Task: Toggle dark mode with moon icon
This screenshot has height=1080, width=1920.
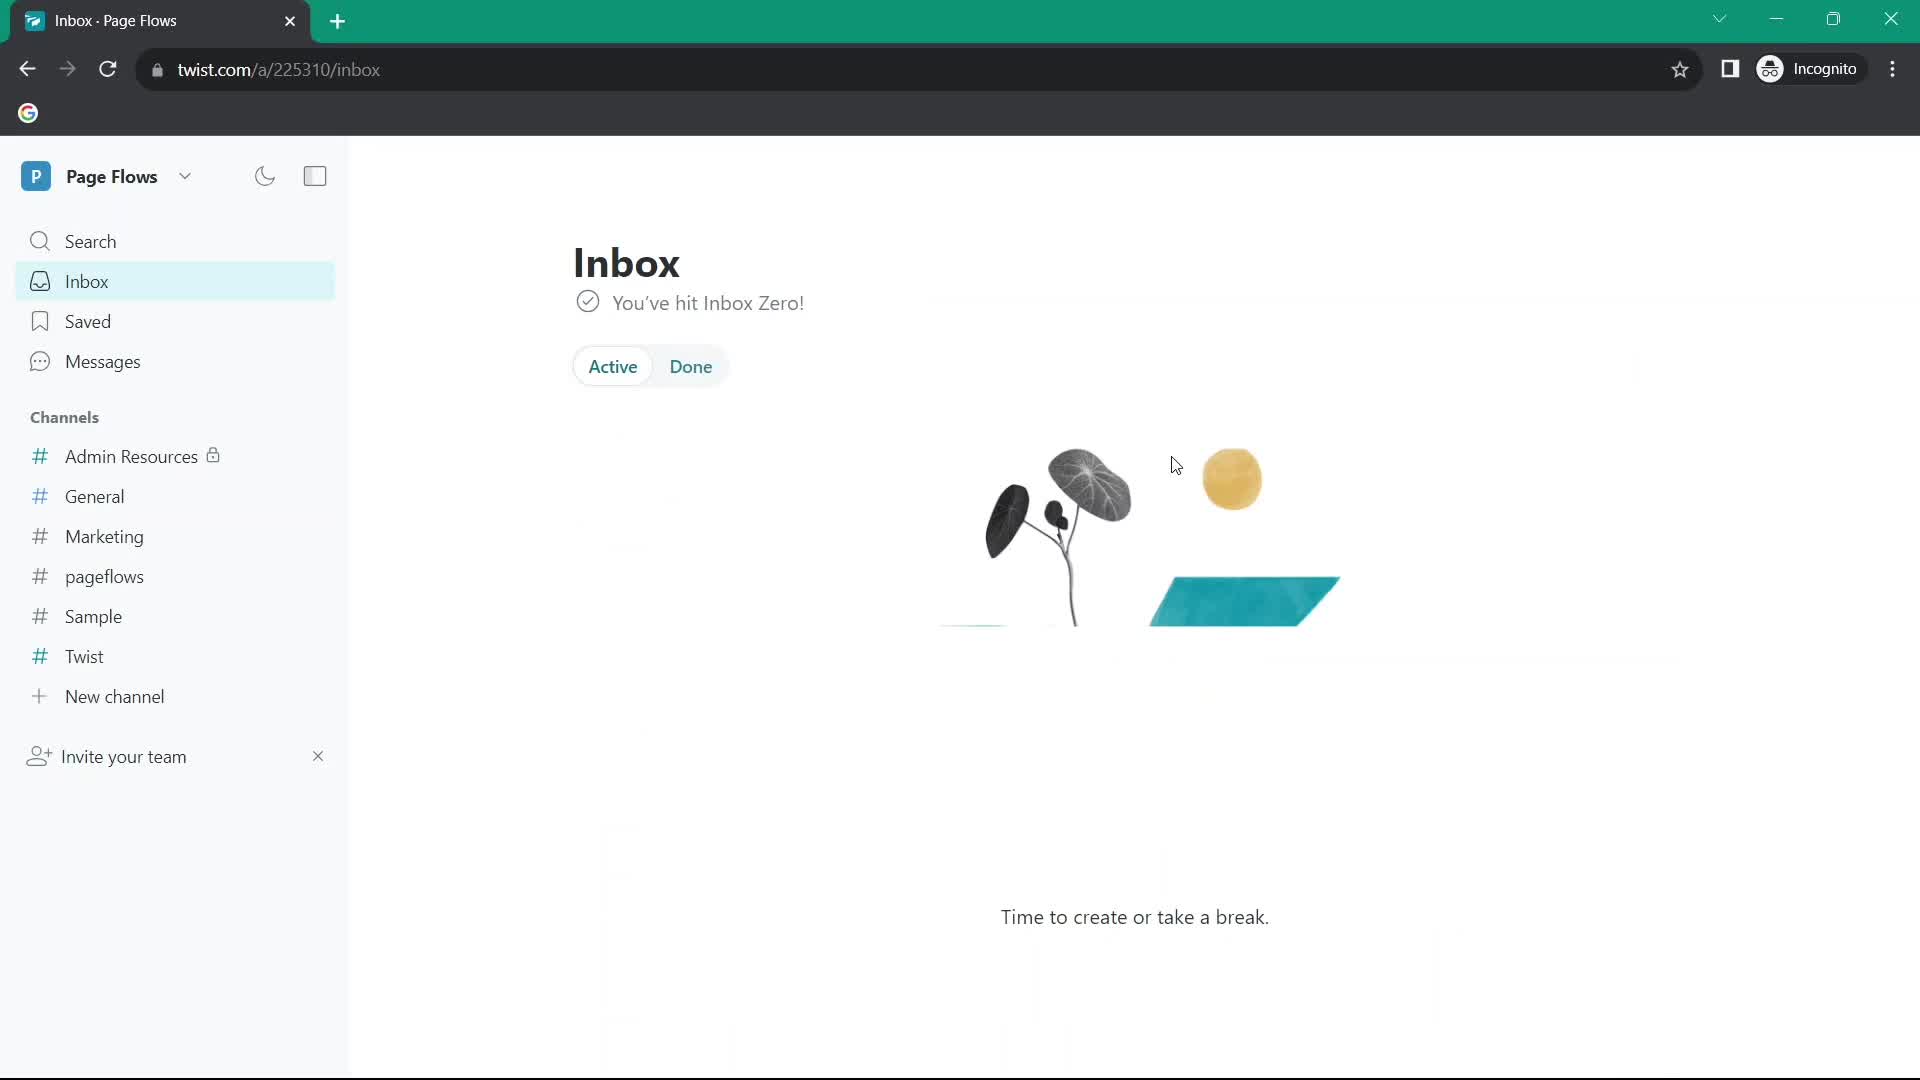Action: click(x=265, y=175)
